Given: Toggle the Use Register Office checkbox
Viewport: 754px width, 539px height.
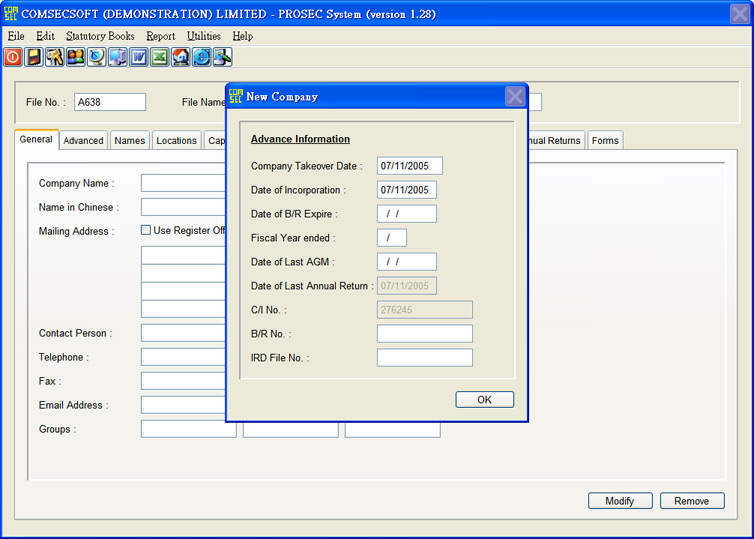Looking at the screenshot, I should 146,230.
